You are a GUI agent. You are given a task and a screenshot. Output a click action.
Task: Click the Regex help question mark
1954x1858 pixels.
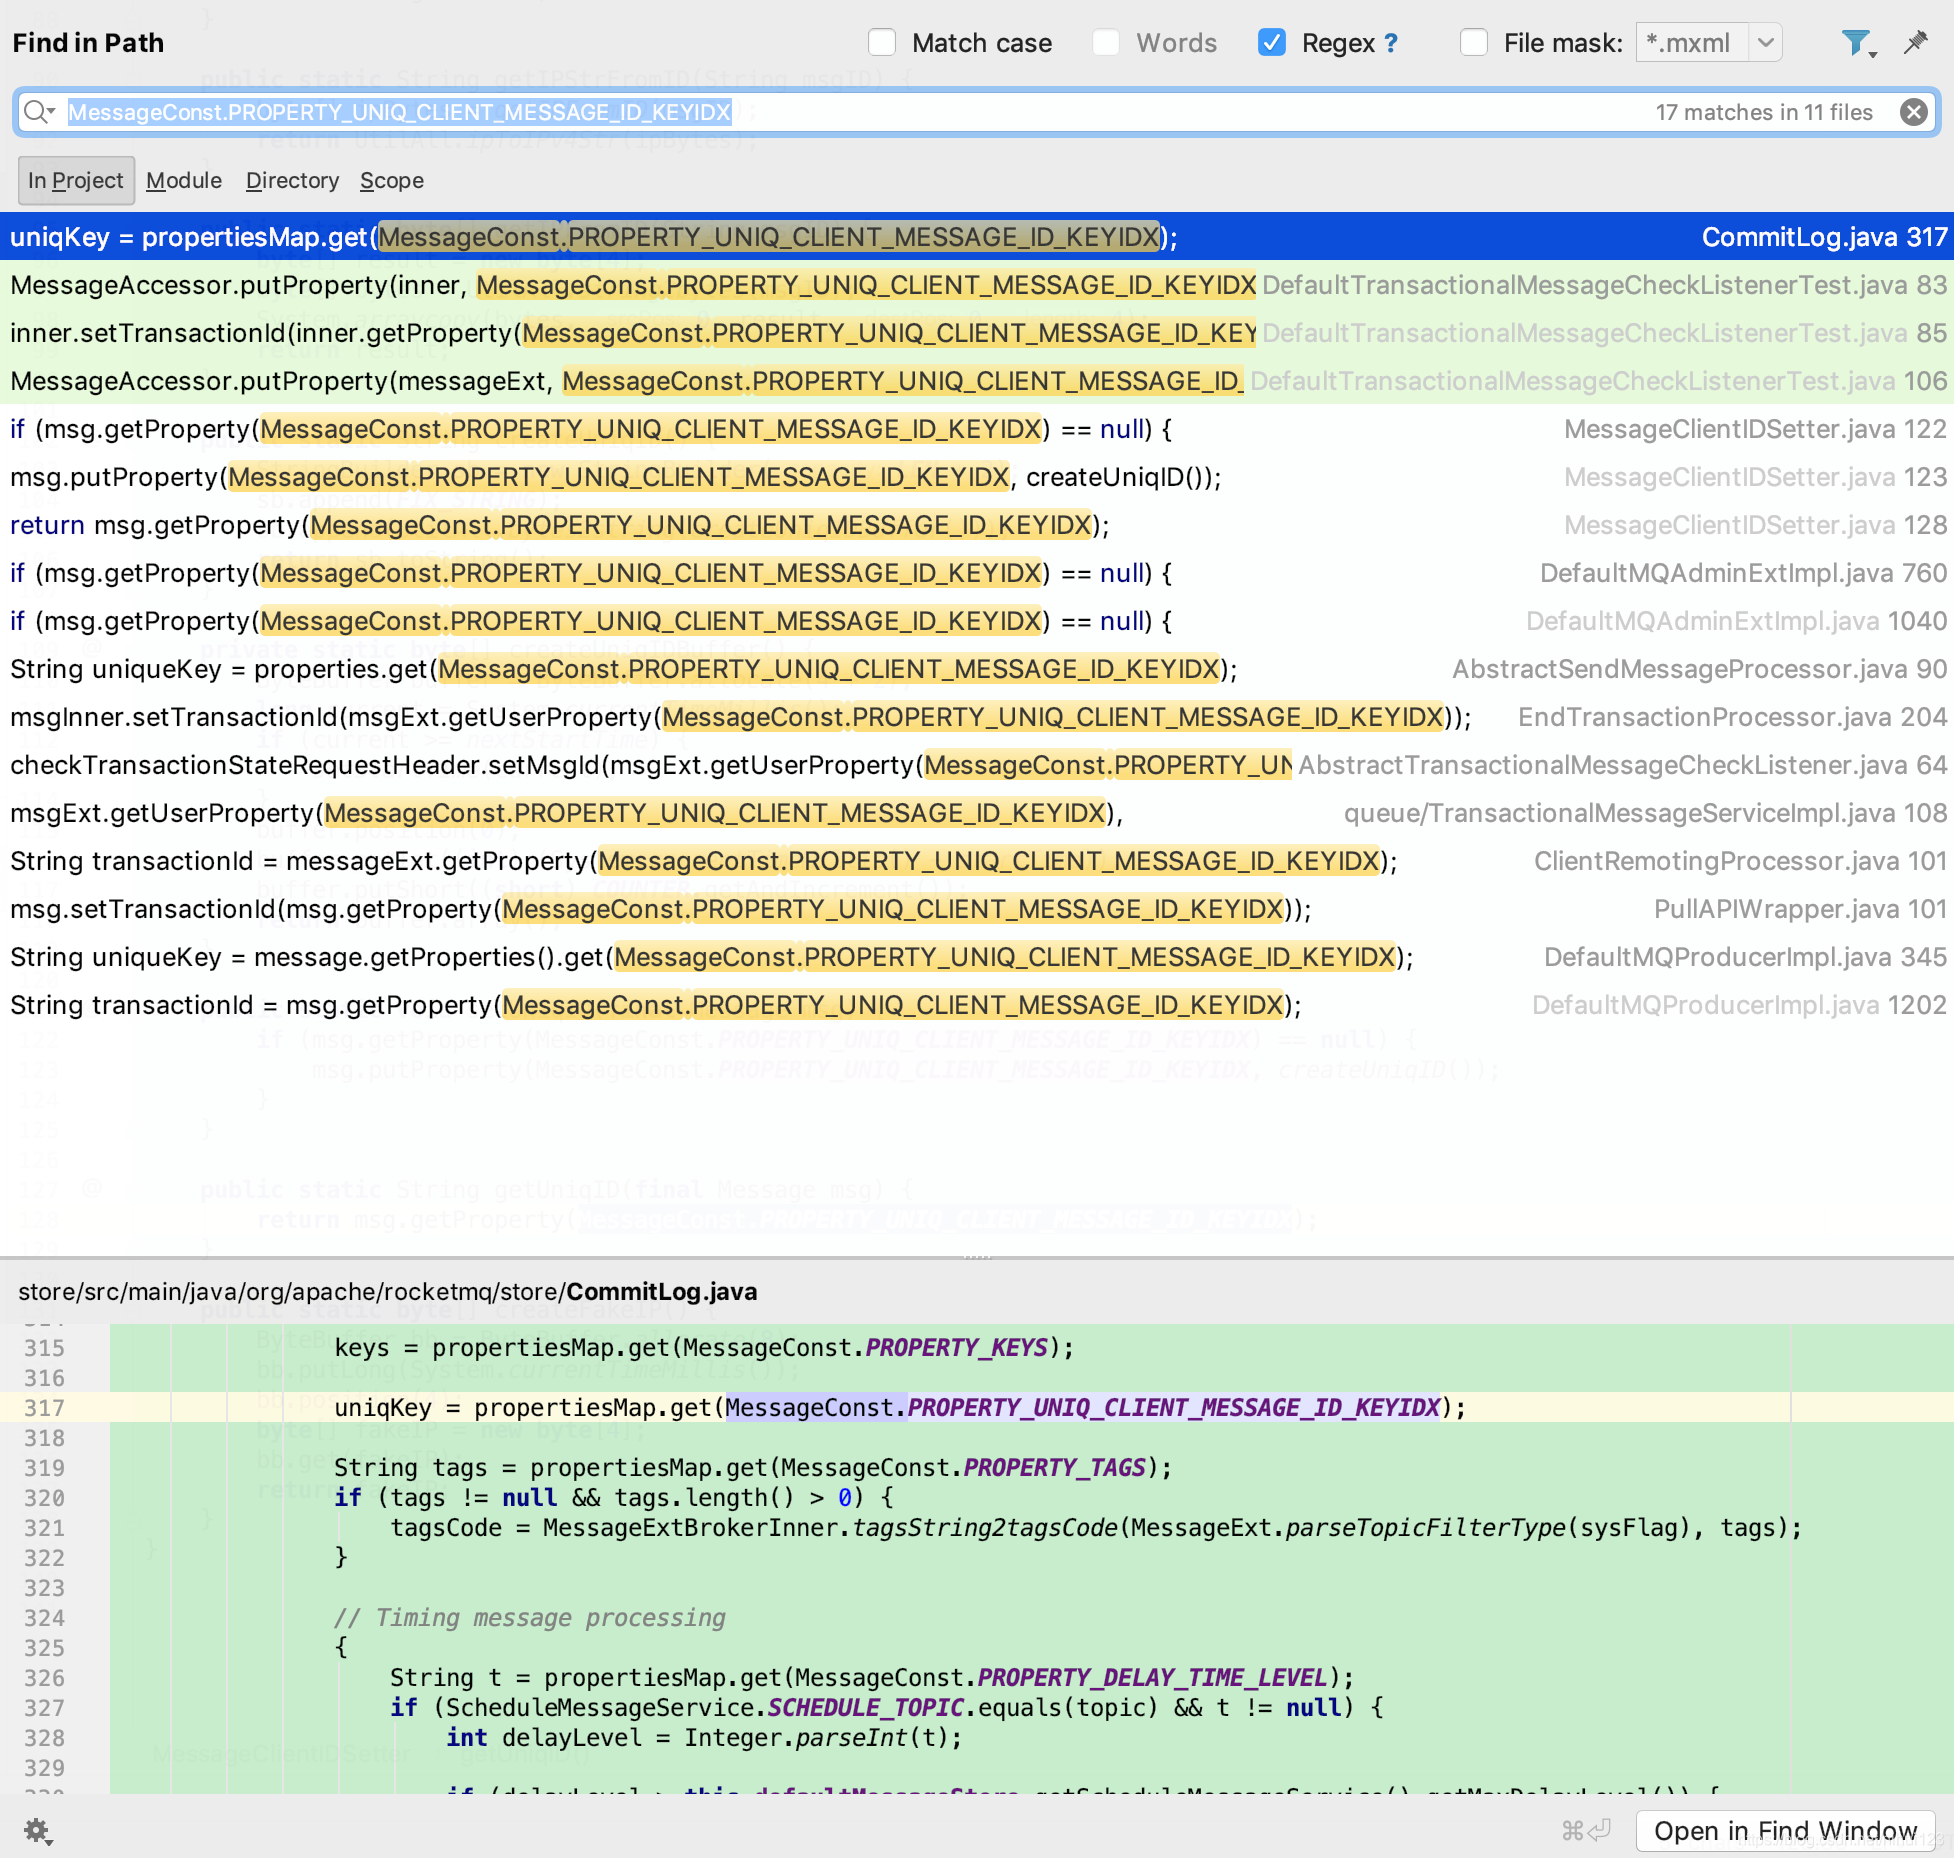pyautogui.click(x=1391, y=43)
